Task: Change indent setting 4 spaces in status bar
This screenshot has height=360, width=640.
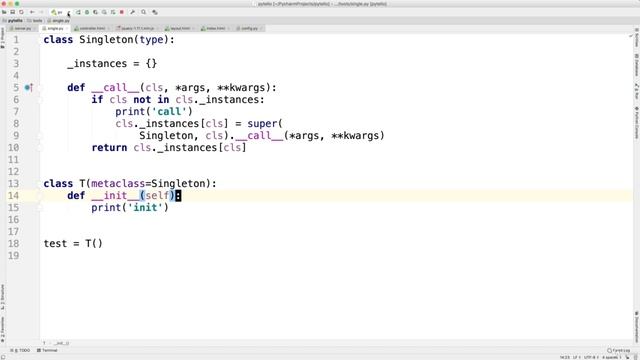Action: (x=611, y=357)
